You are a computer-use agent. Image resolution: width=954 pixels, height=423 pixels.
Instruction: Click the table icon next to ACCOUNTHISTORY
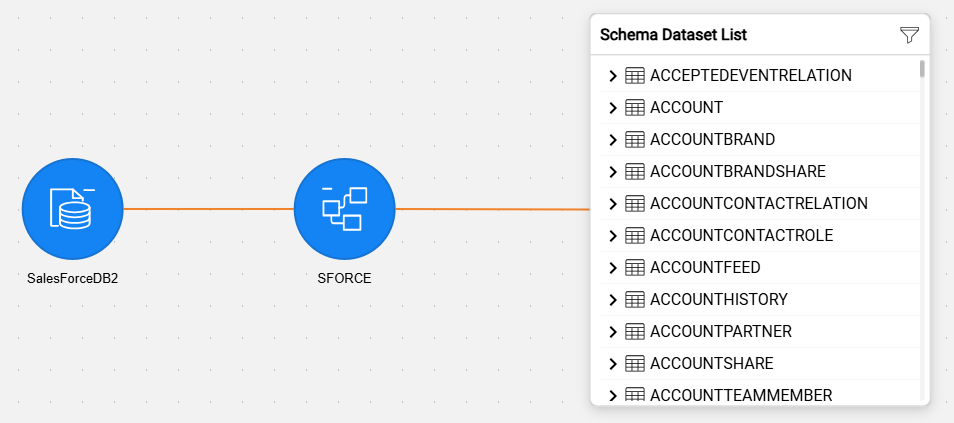pos(635,300)
